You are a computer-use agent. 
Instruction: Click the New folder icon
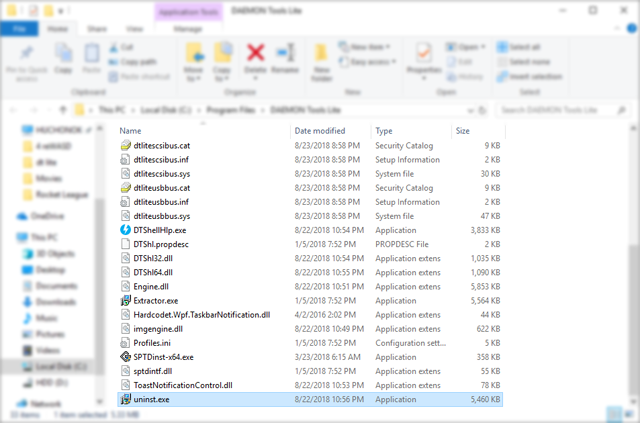[x=321, y=54]
